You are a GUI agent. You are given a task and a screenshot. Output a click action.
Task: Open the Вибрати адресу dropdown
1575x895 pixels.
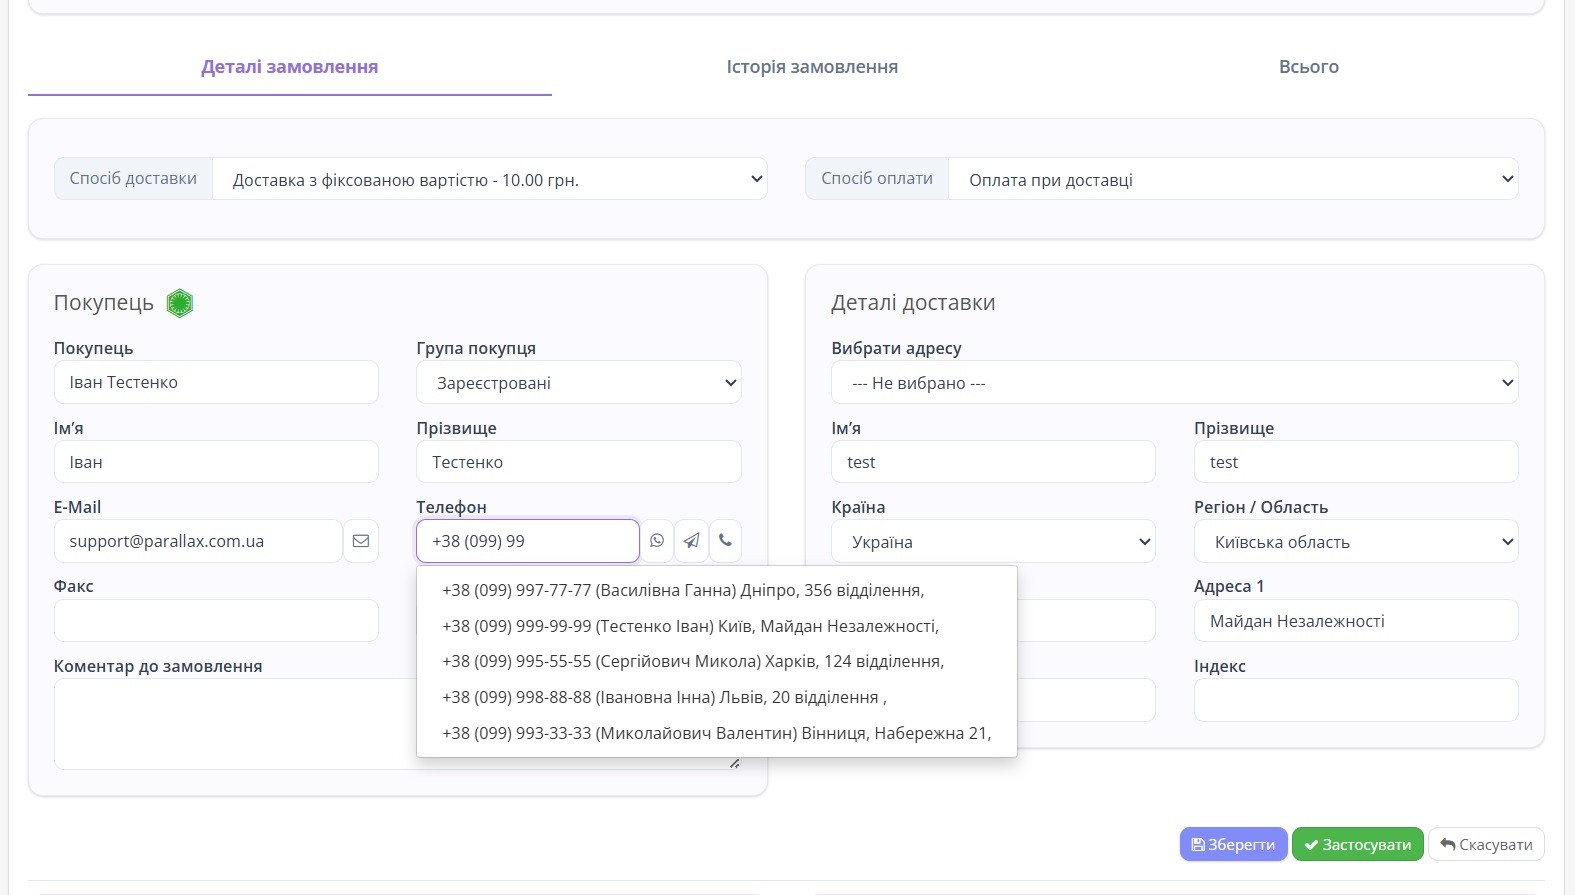(x=1175, y=382)
